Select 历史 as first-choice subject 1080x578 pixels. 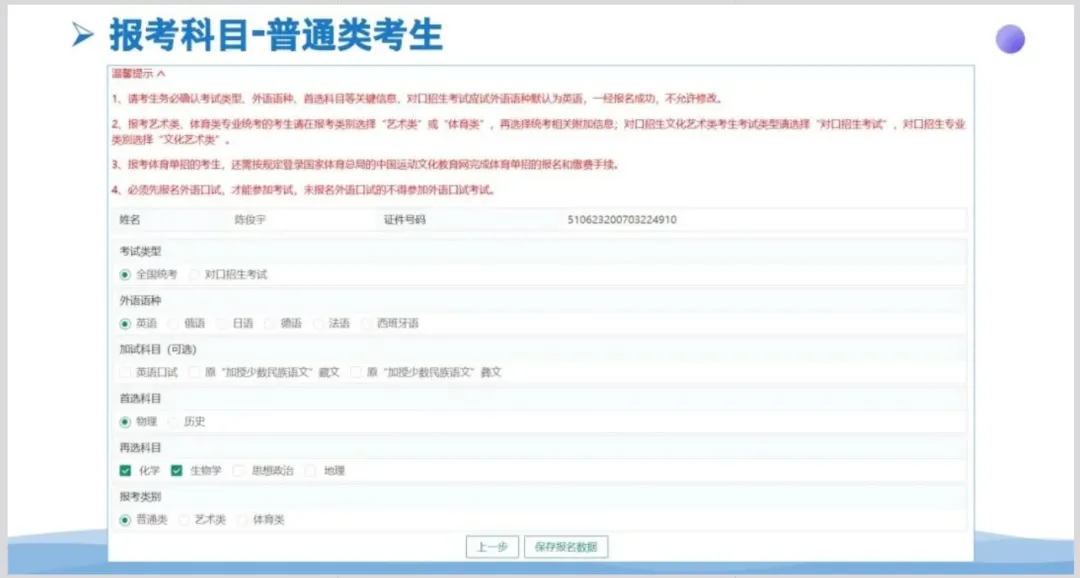tap(174, 422)
